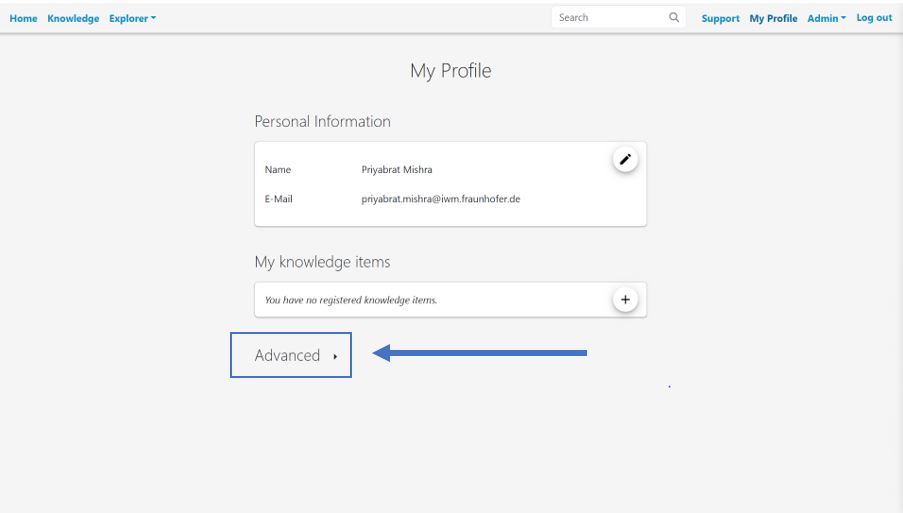Open the Admin dropdown menu
This screenshot has height=513, width=903.
click(x=826, y=18)
